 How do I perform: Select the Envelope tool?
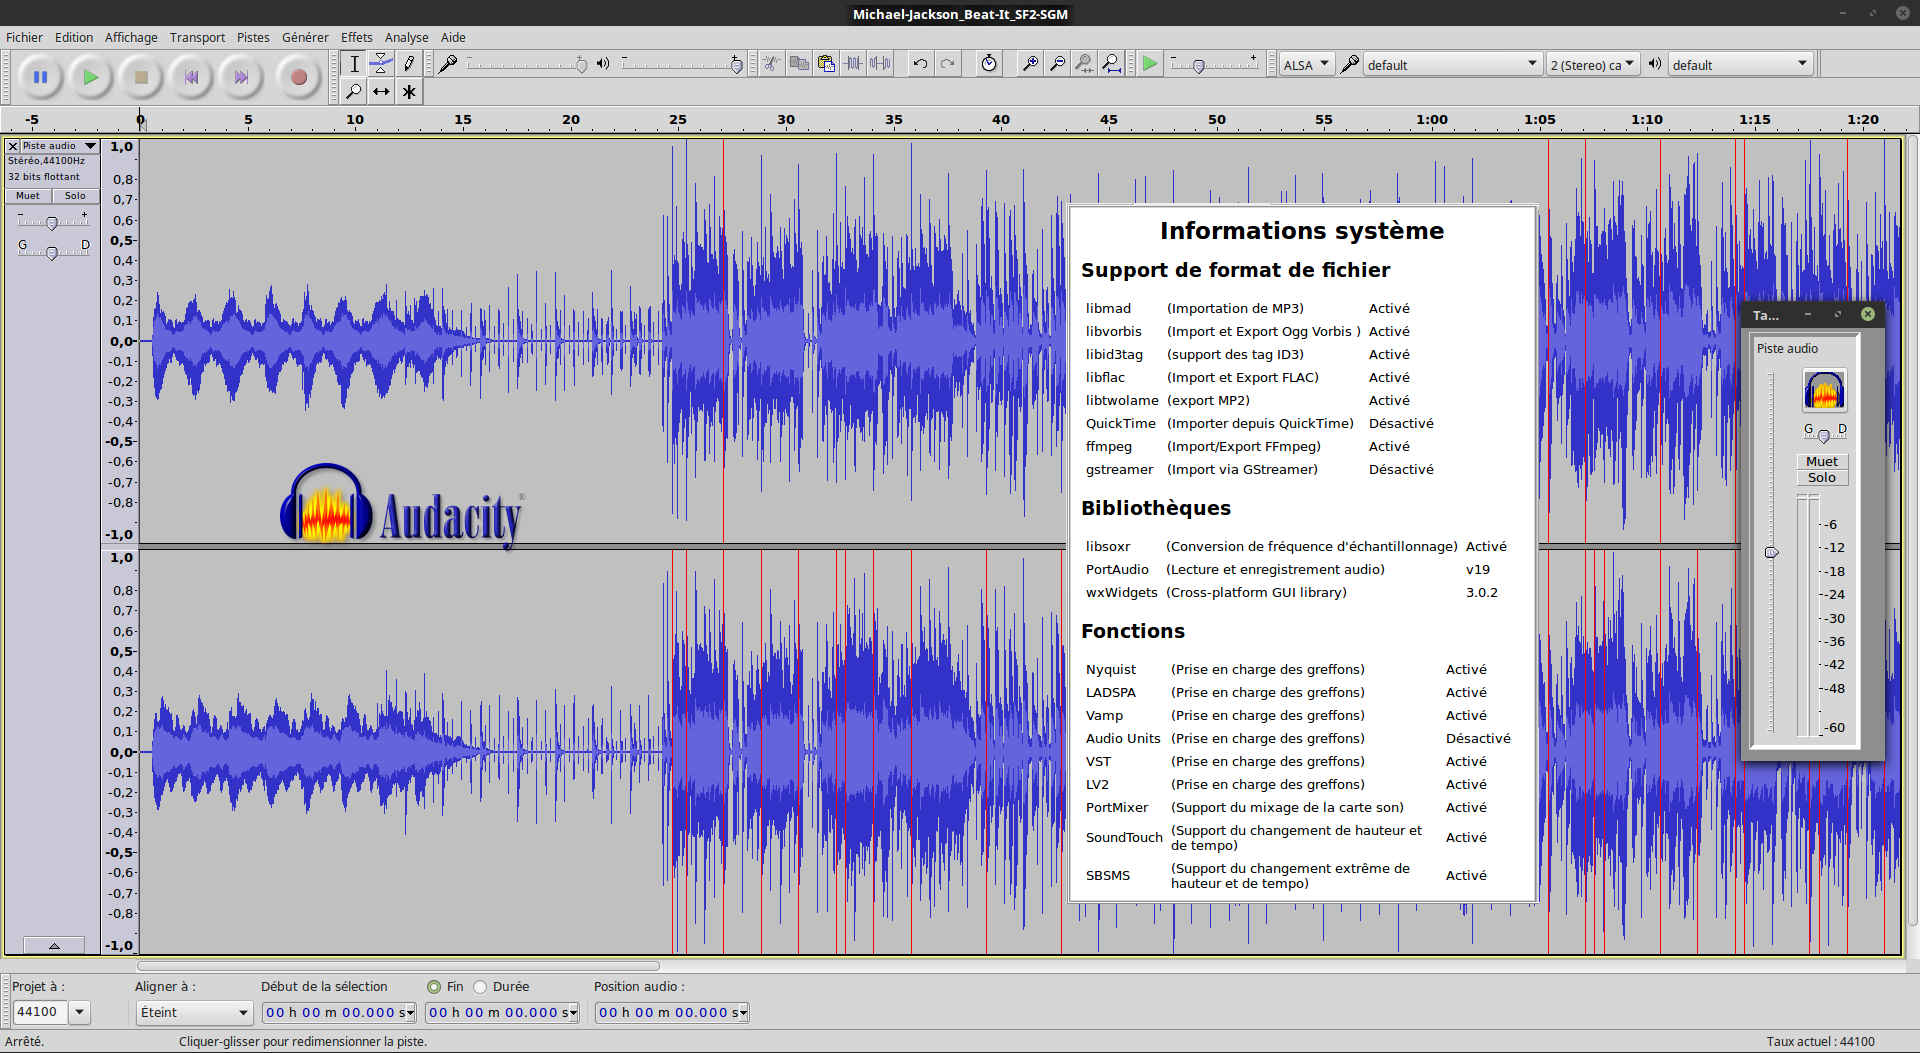click(x=381, y=64)
